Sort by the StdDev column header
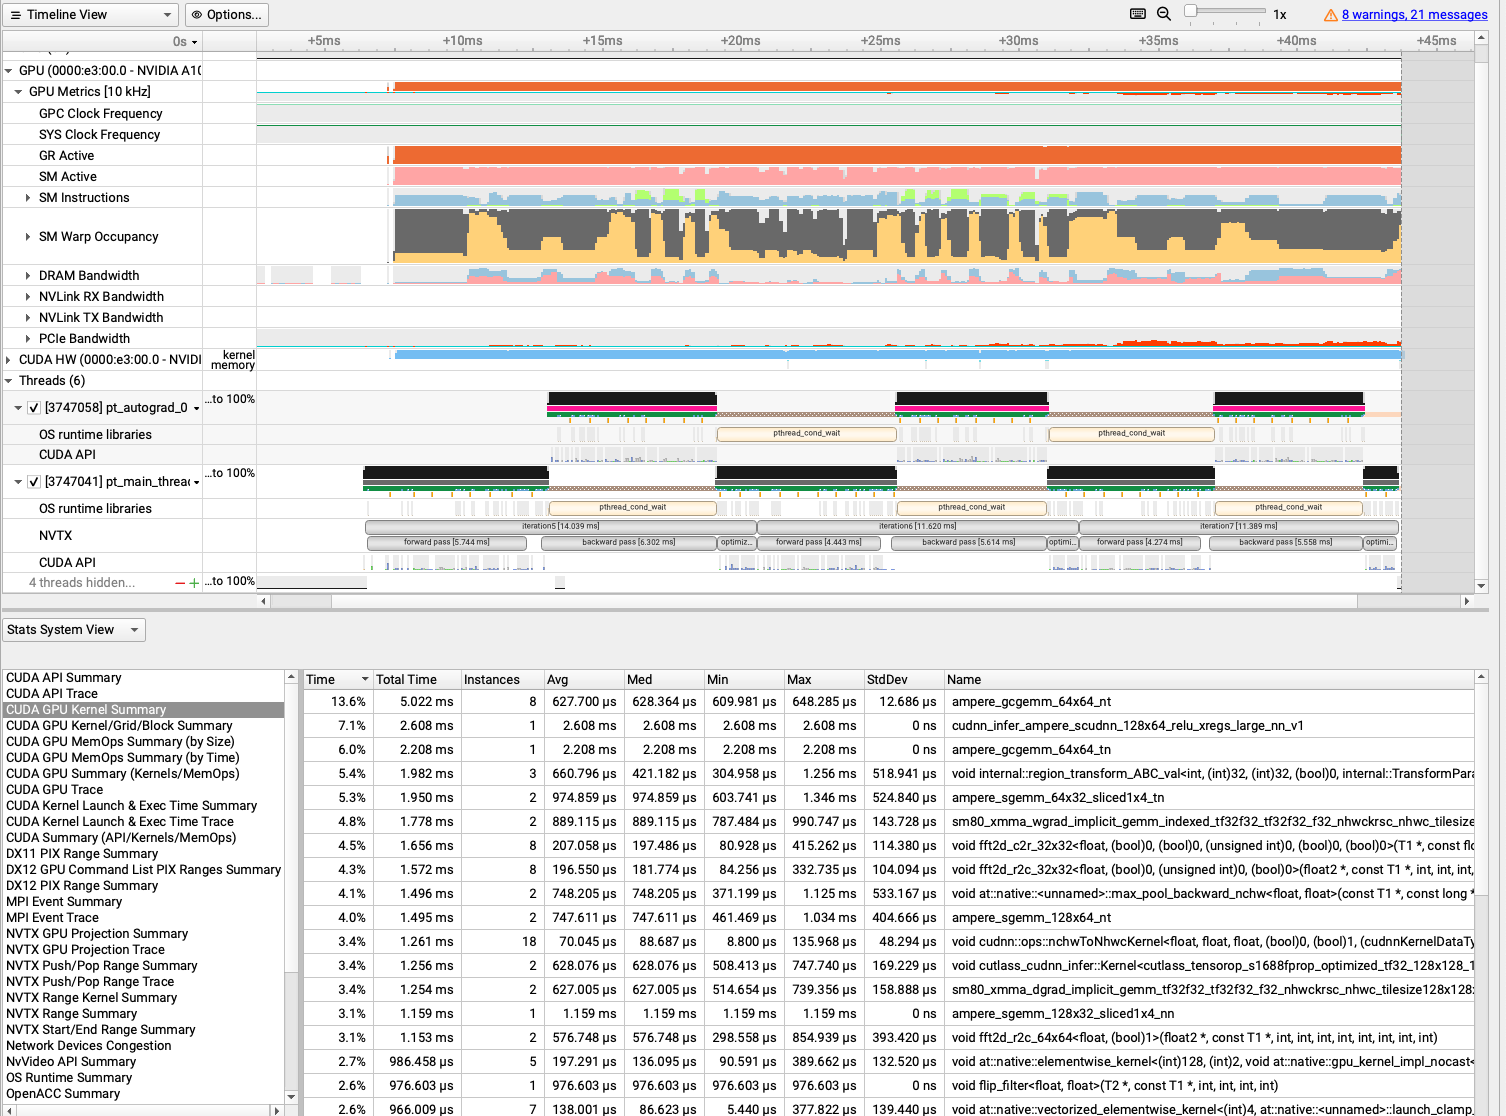Image resolution: width=1506 pixels, height=1116 pixels. click(x=904, y=680)
